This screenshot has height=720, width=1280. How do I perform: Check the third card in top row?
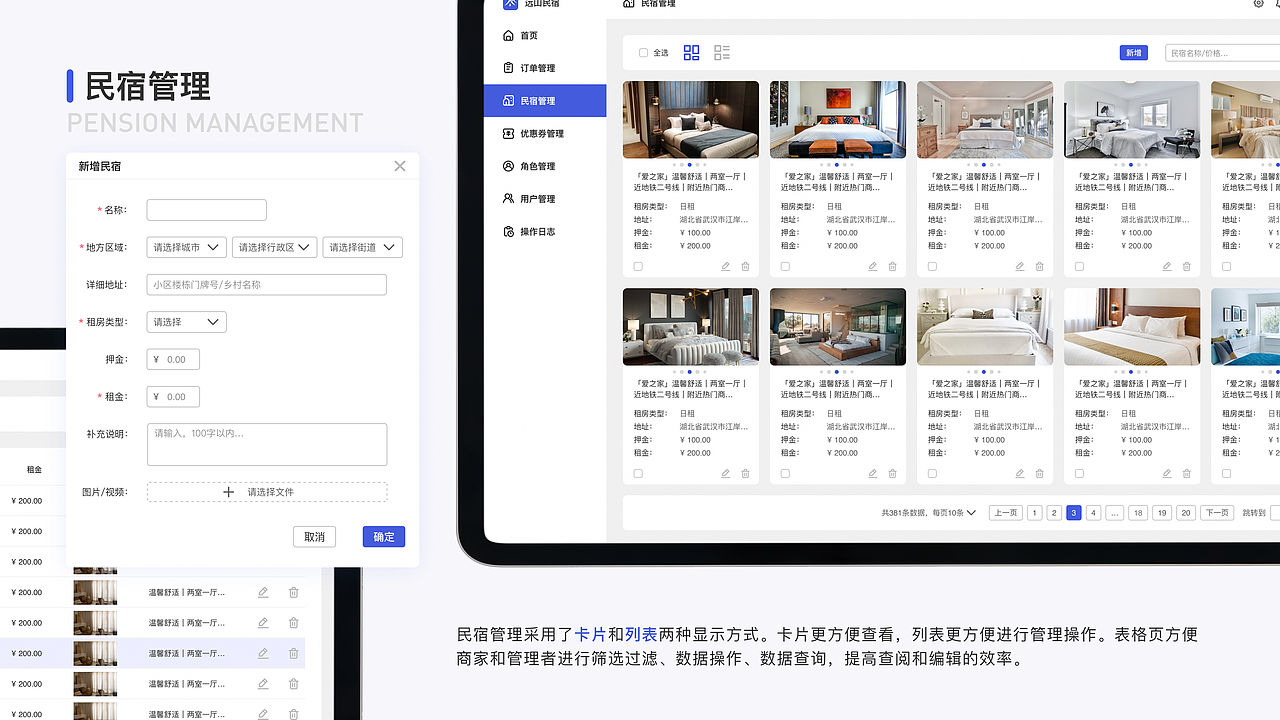pos(932,267)
